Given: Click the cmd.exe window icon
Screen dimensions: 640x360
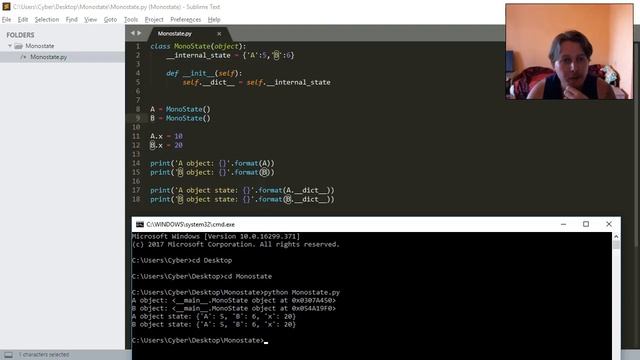Looking at the screenshot, I should [140, 224].
